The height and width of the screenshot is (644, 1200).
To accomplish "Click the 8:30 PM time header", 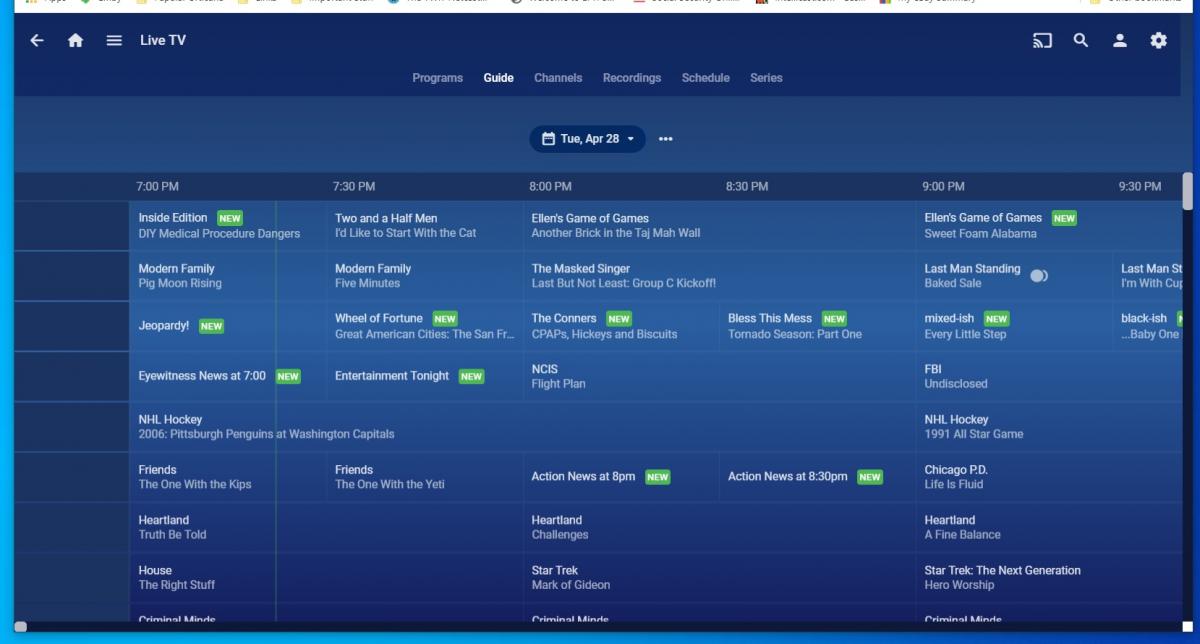I will (747, 187).
